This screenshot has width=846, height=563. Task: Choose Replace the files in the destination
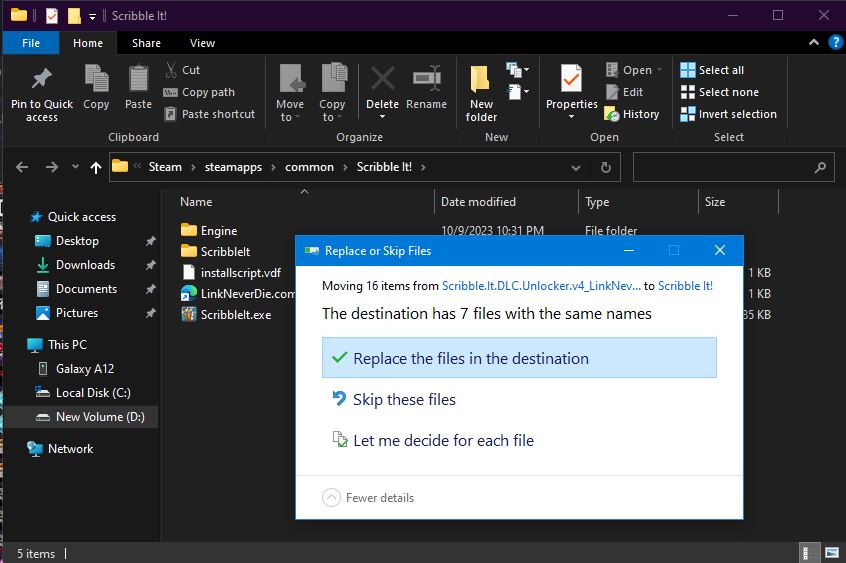coord(519,358)
